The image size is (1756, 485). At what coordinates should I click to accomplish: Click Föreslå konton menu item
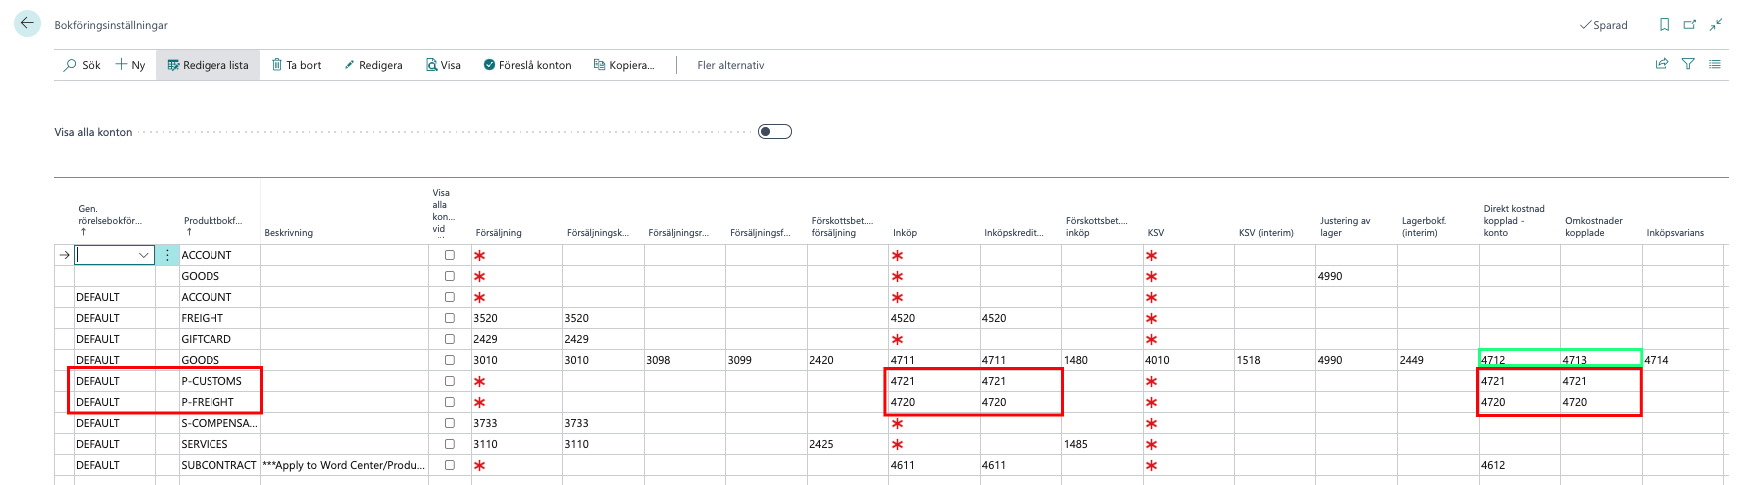(x=527, y=65)
